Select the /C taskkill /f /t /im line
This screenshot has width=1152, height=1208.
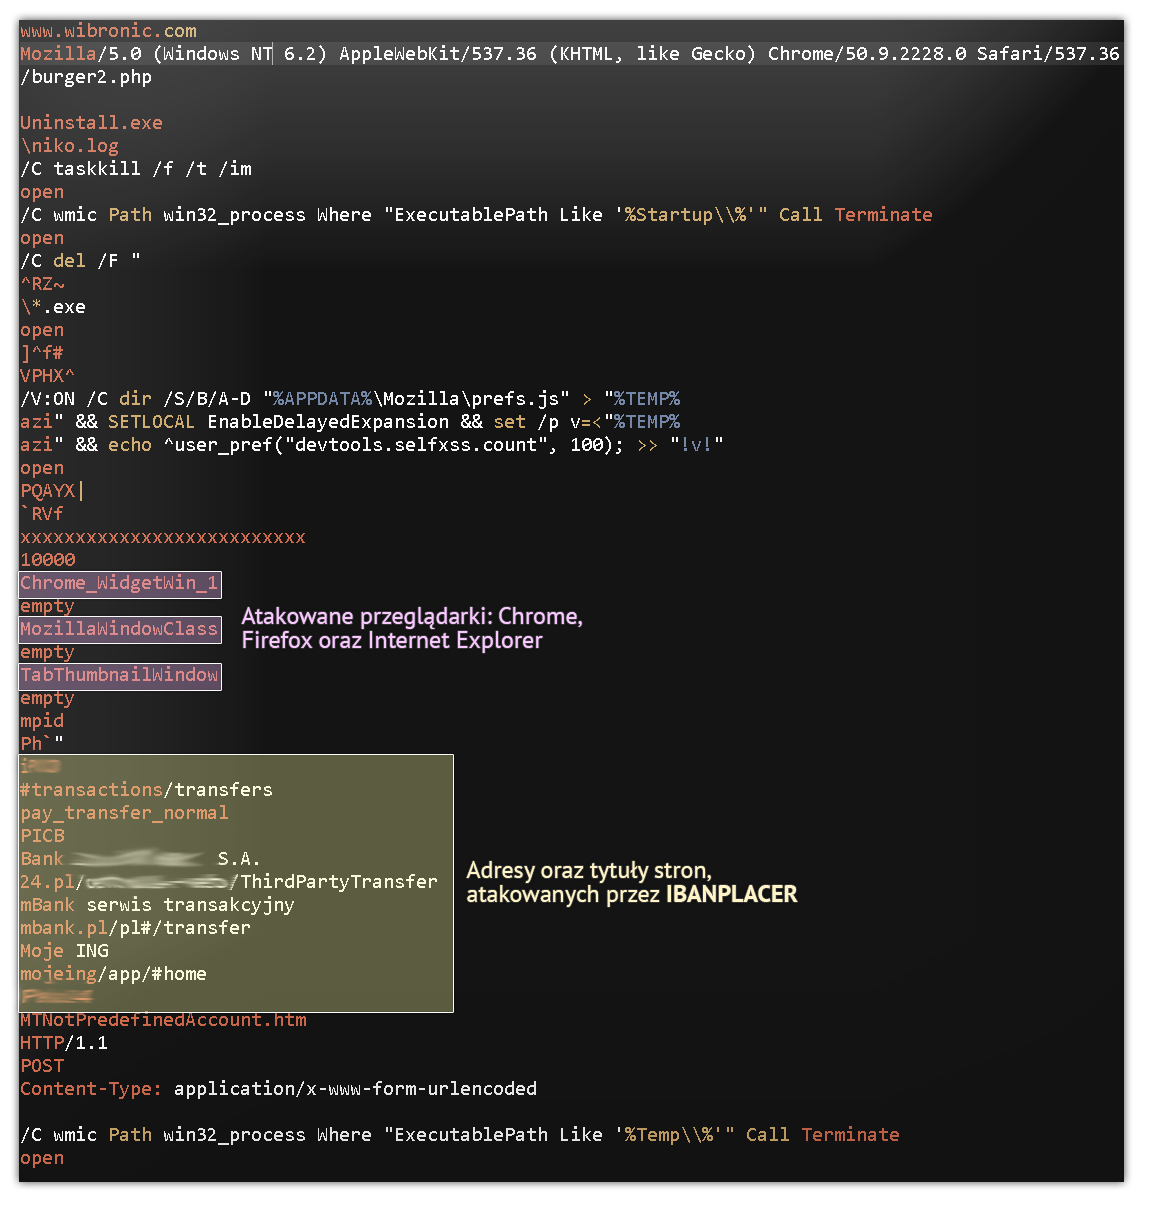[x=136, y=169]
